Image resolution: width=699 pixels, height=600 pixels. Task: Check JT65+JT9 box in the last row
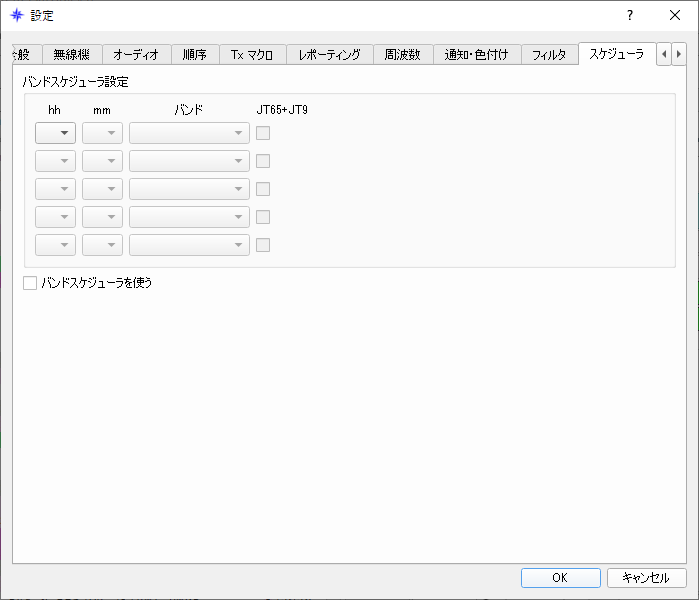pyautogui.click(x=263, y=245)
